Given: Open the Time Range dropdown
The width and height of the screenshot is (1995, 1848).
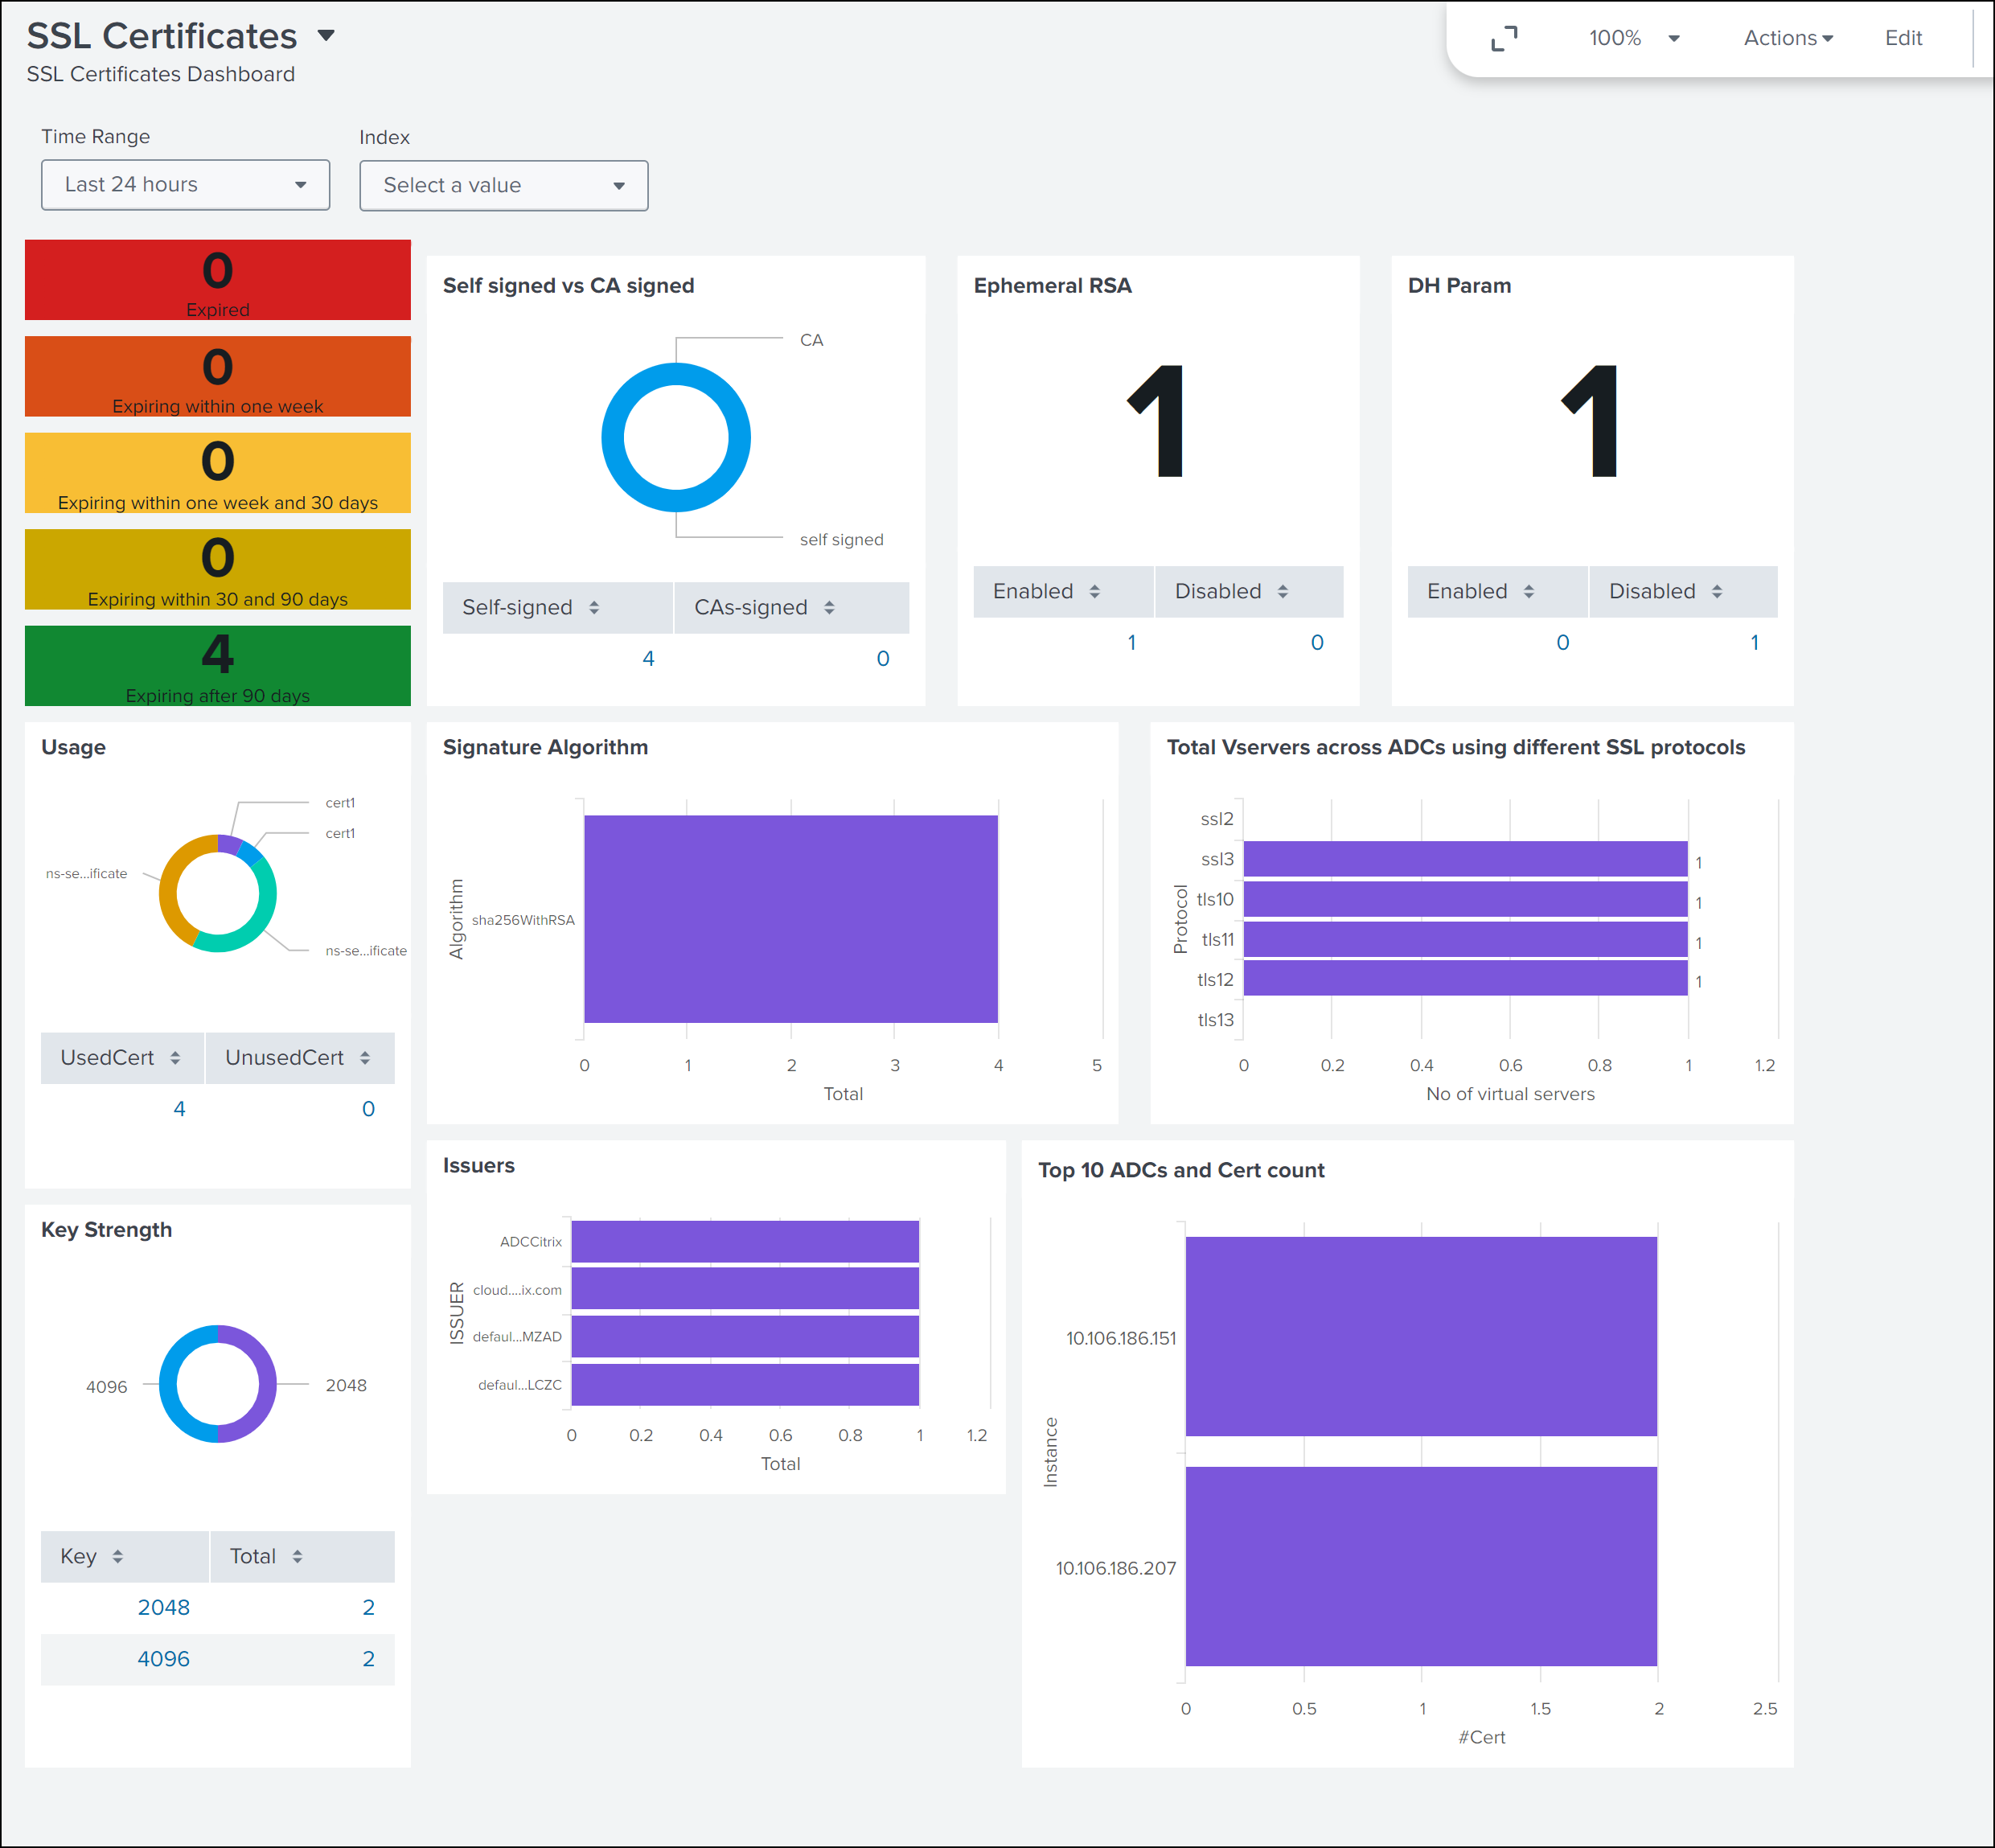Looking at the screenshot, I should tap(185, 185).
